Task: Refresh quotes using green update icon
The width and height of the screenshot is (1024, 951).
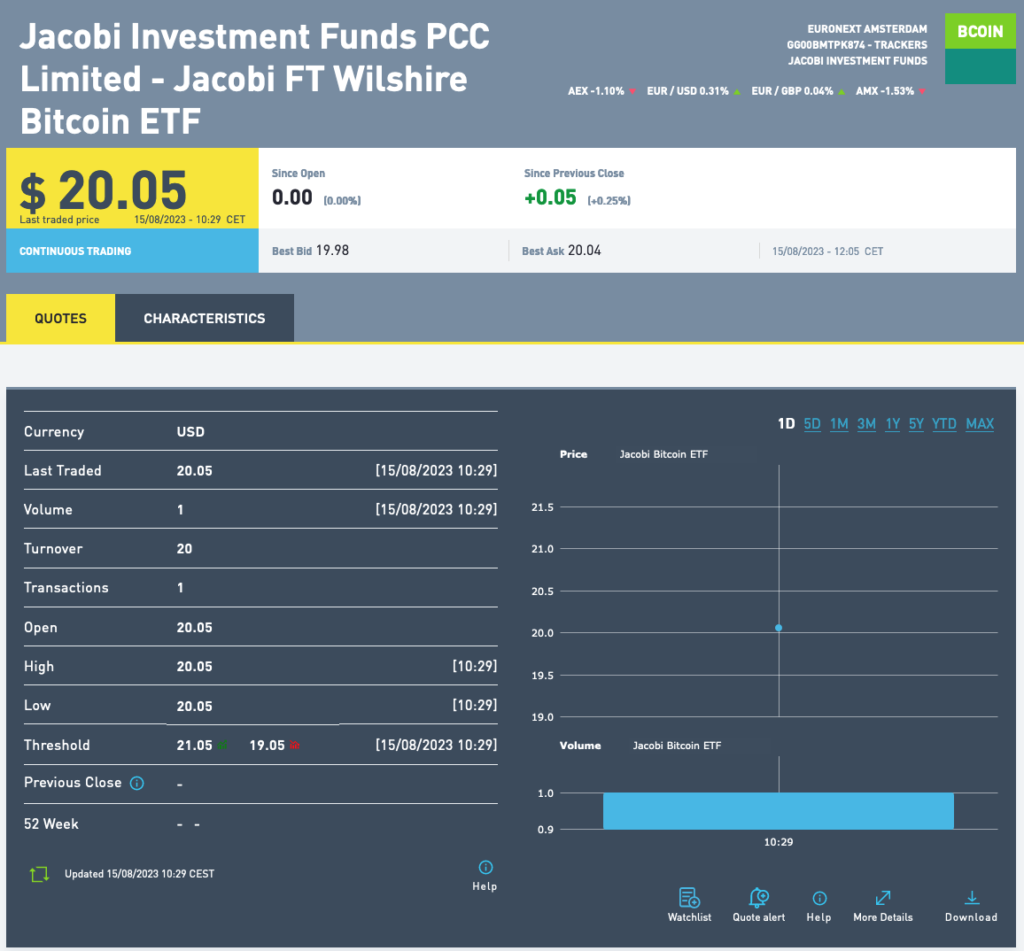Action: point(39,874)
